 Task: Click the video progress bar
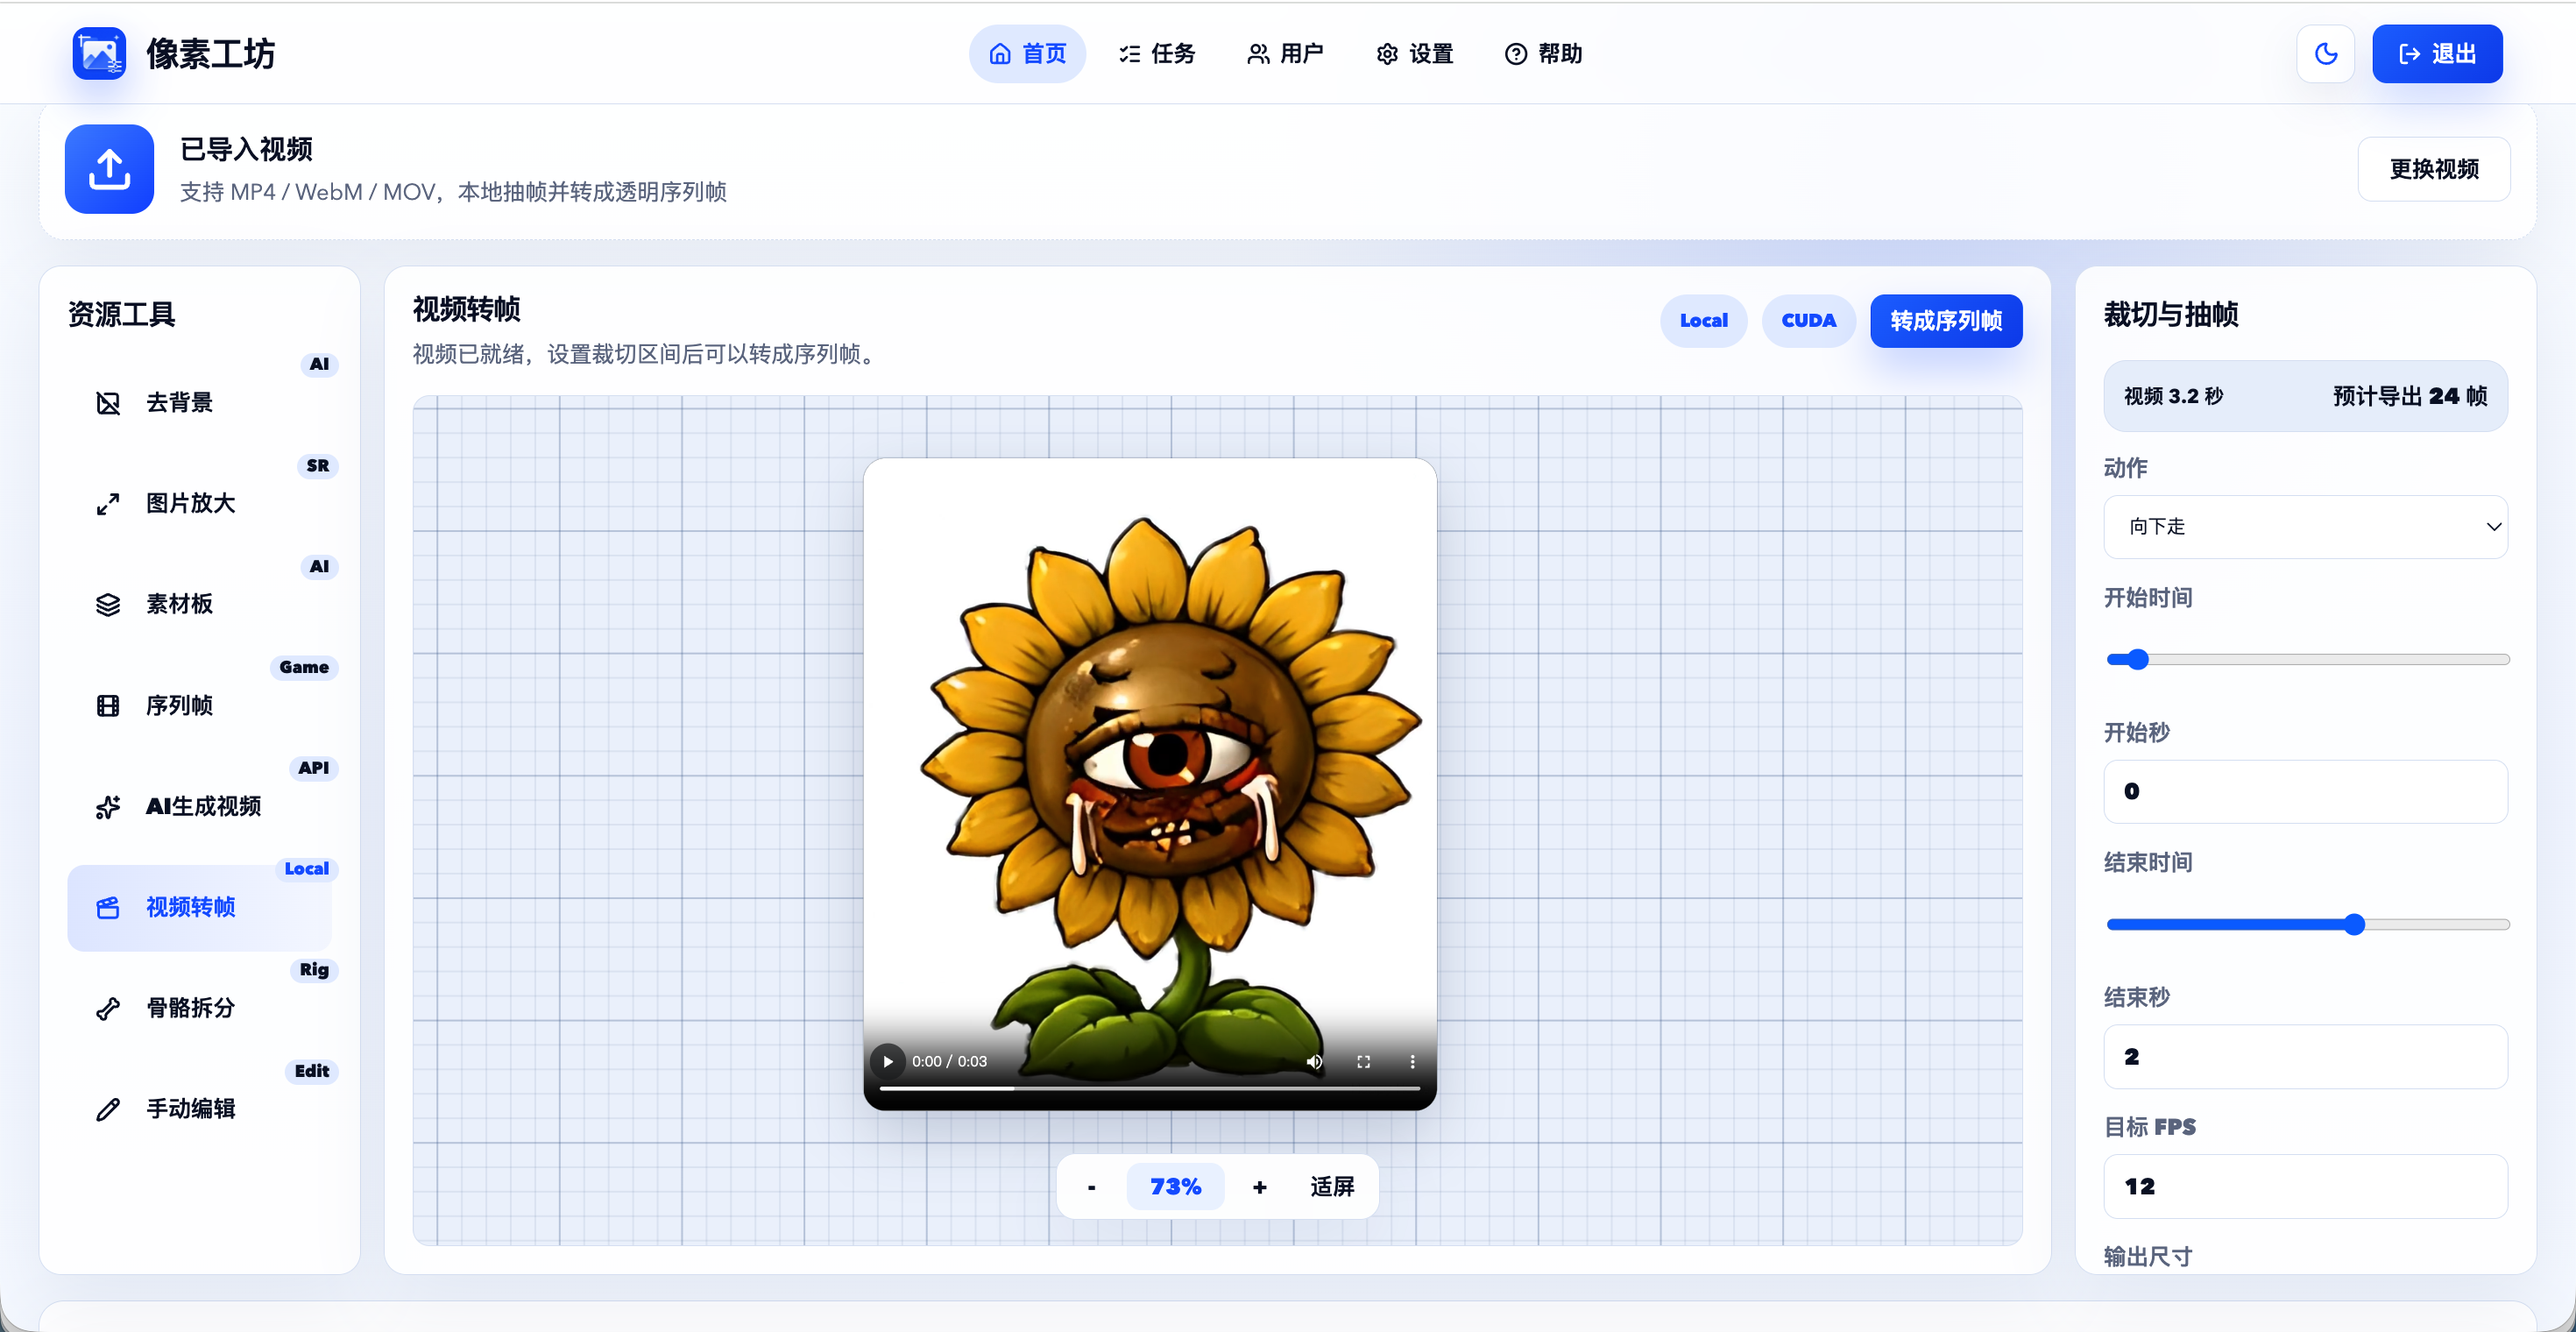(x=1150, y=1088)
